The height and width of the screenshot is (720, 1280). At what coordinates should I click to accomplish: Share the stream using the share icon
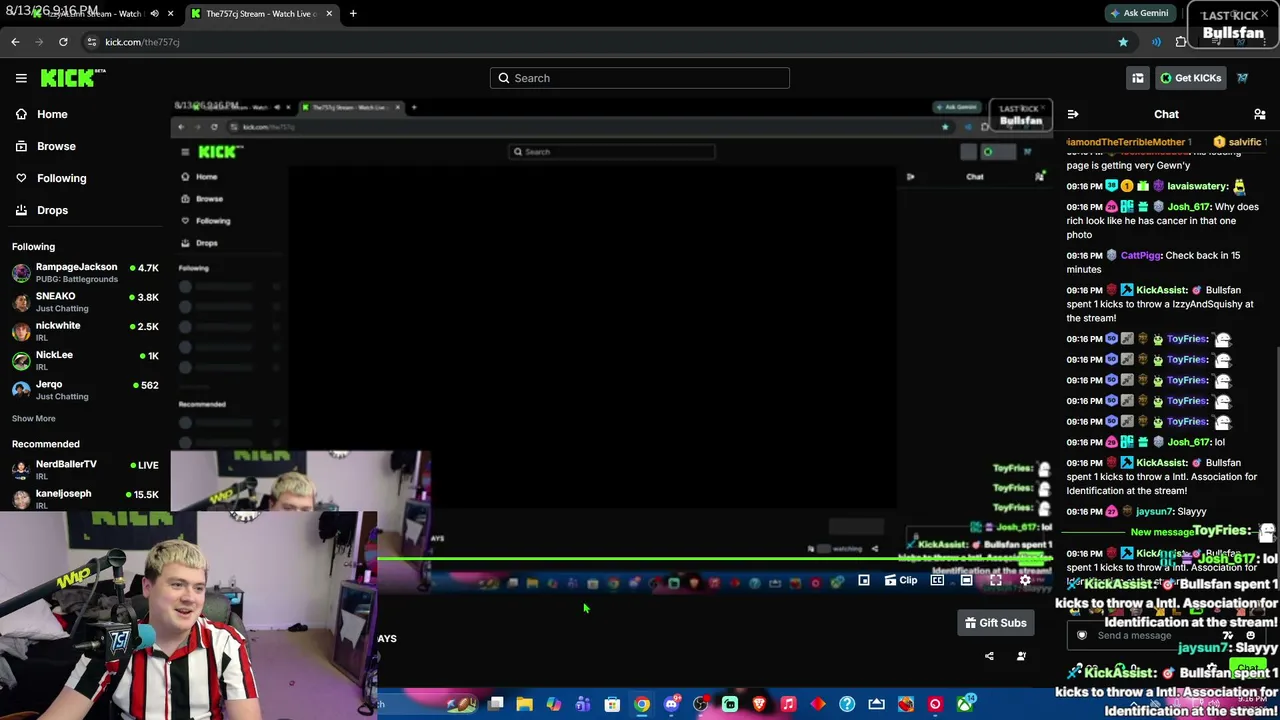tap(989, 656)
